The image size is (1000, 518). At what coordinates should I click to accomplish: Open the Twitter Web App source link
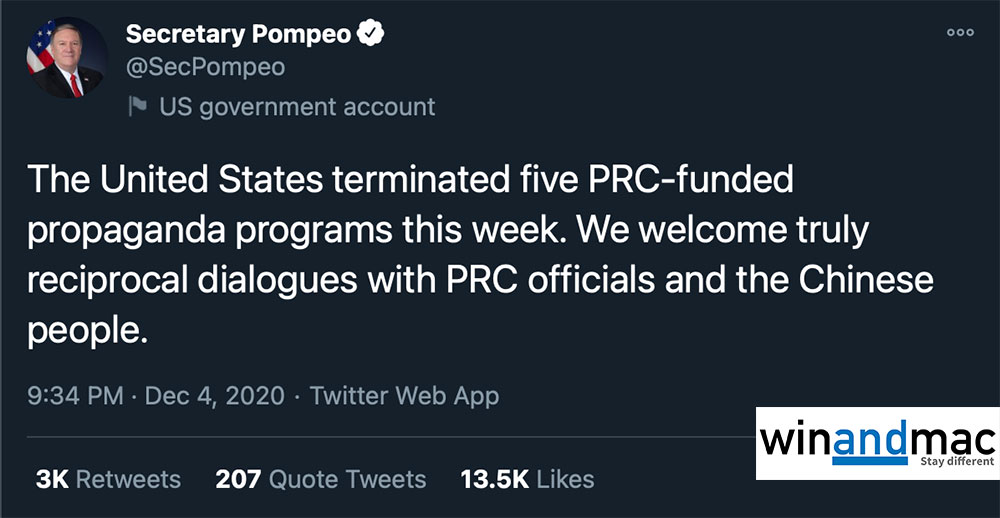coord(404,395)
